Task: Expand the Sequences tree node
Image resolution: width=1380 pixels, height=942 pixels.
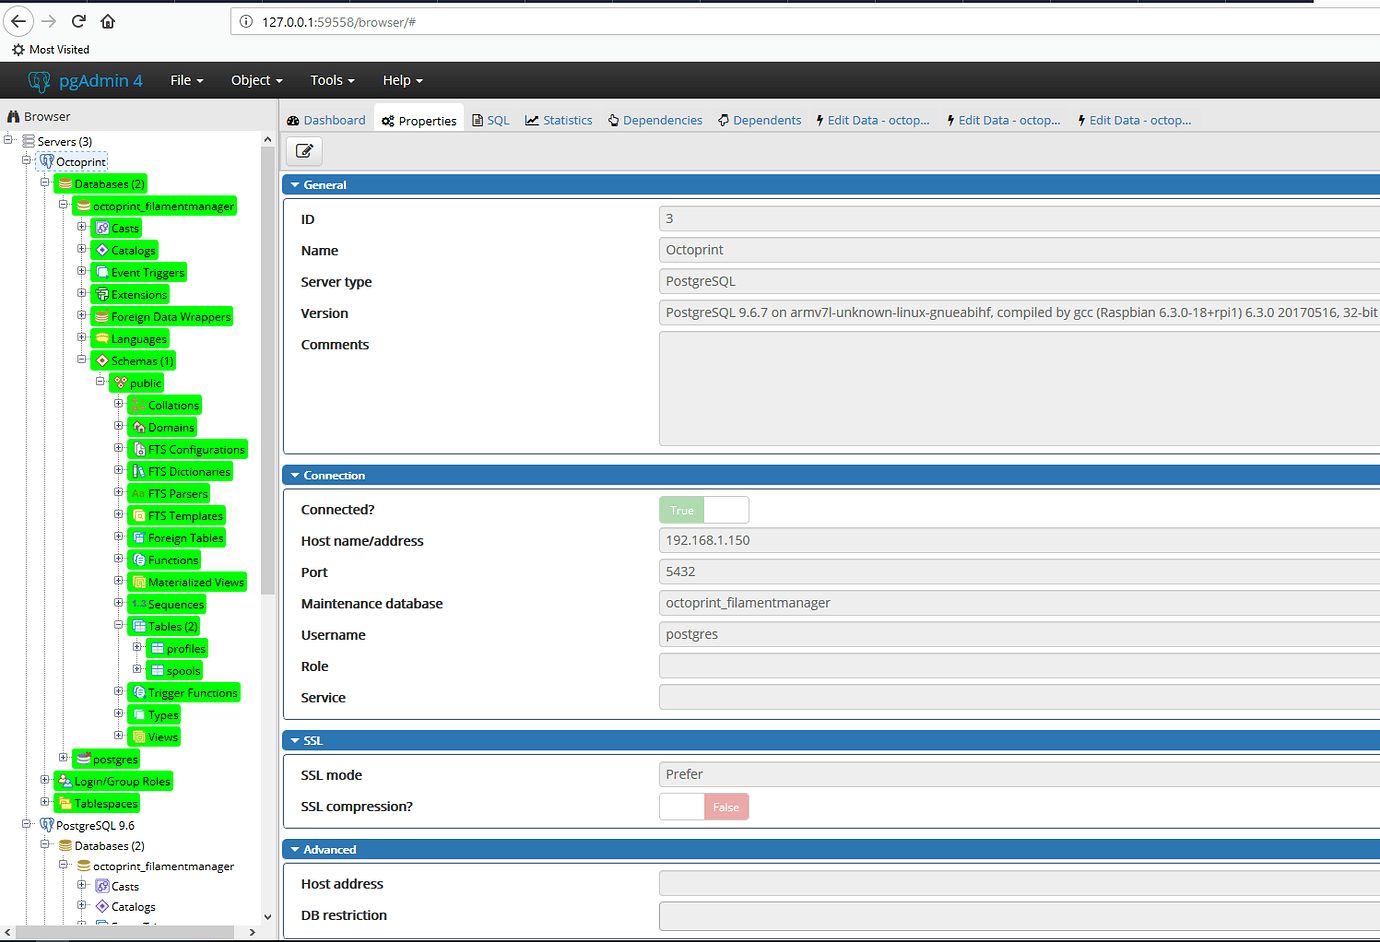Action: point(119,603)
